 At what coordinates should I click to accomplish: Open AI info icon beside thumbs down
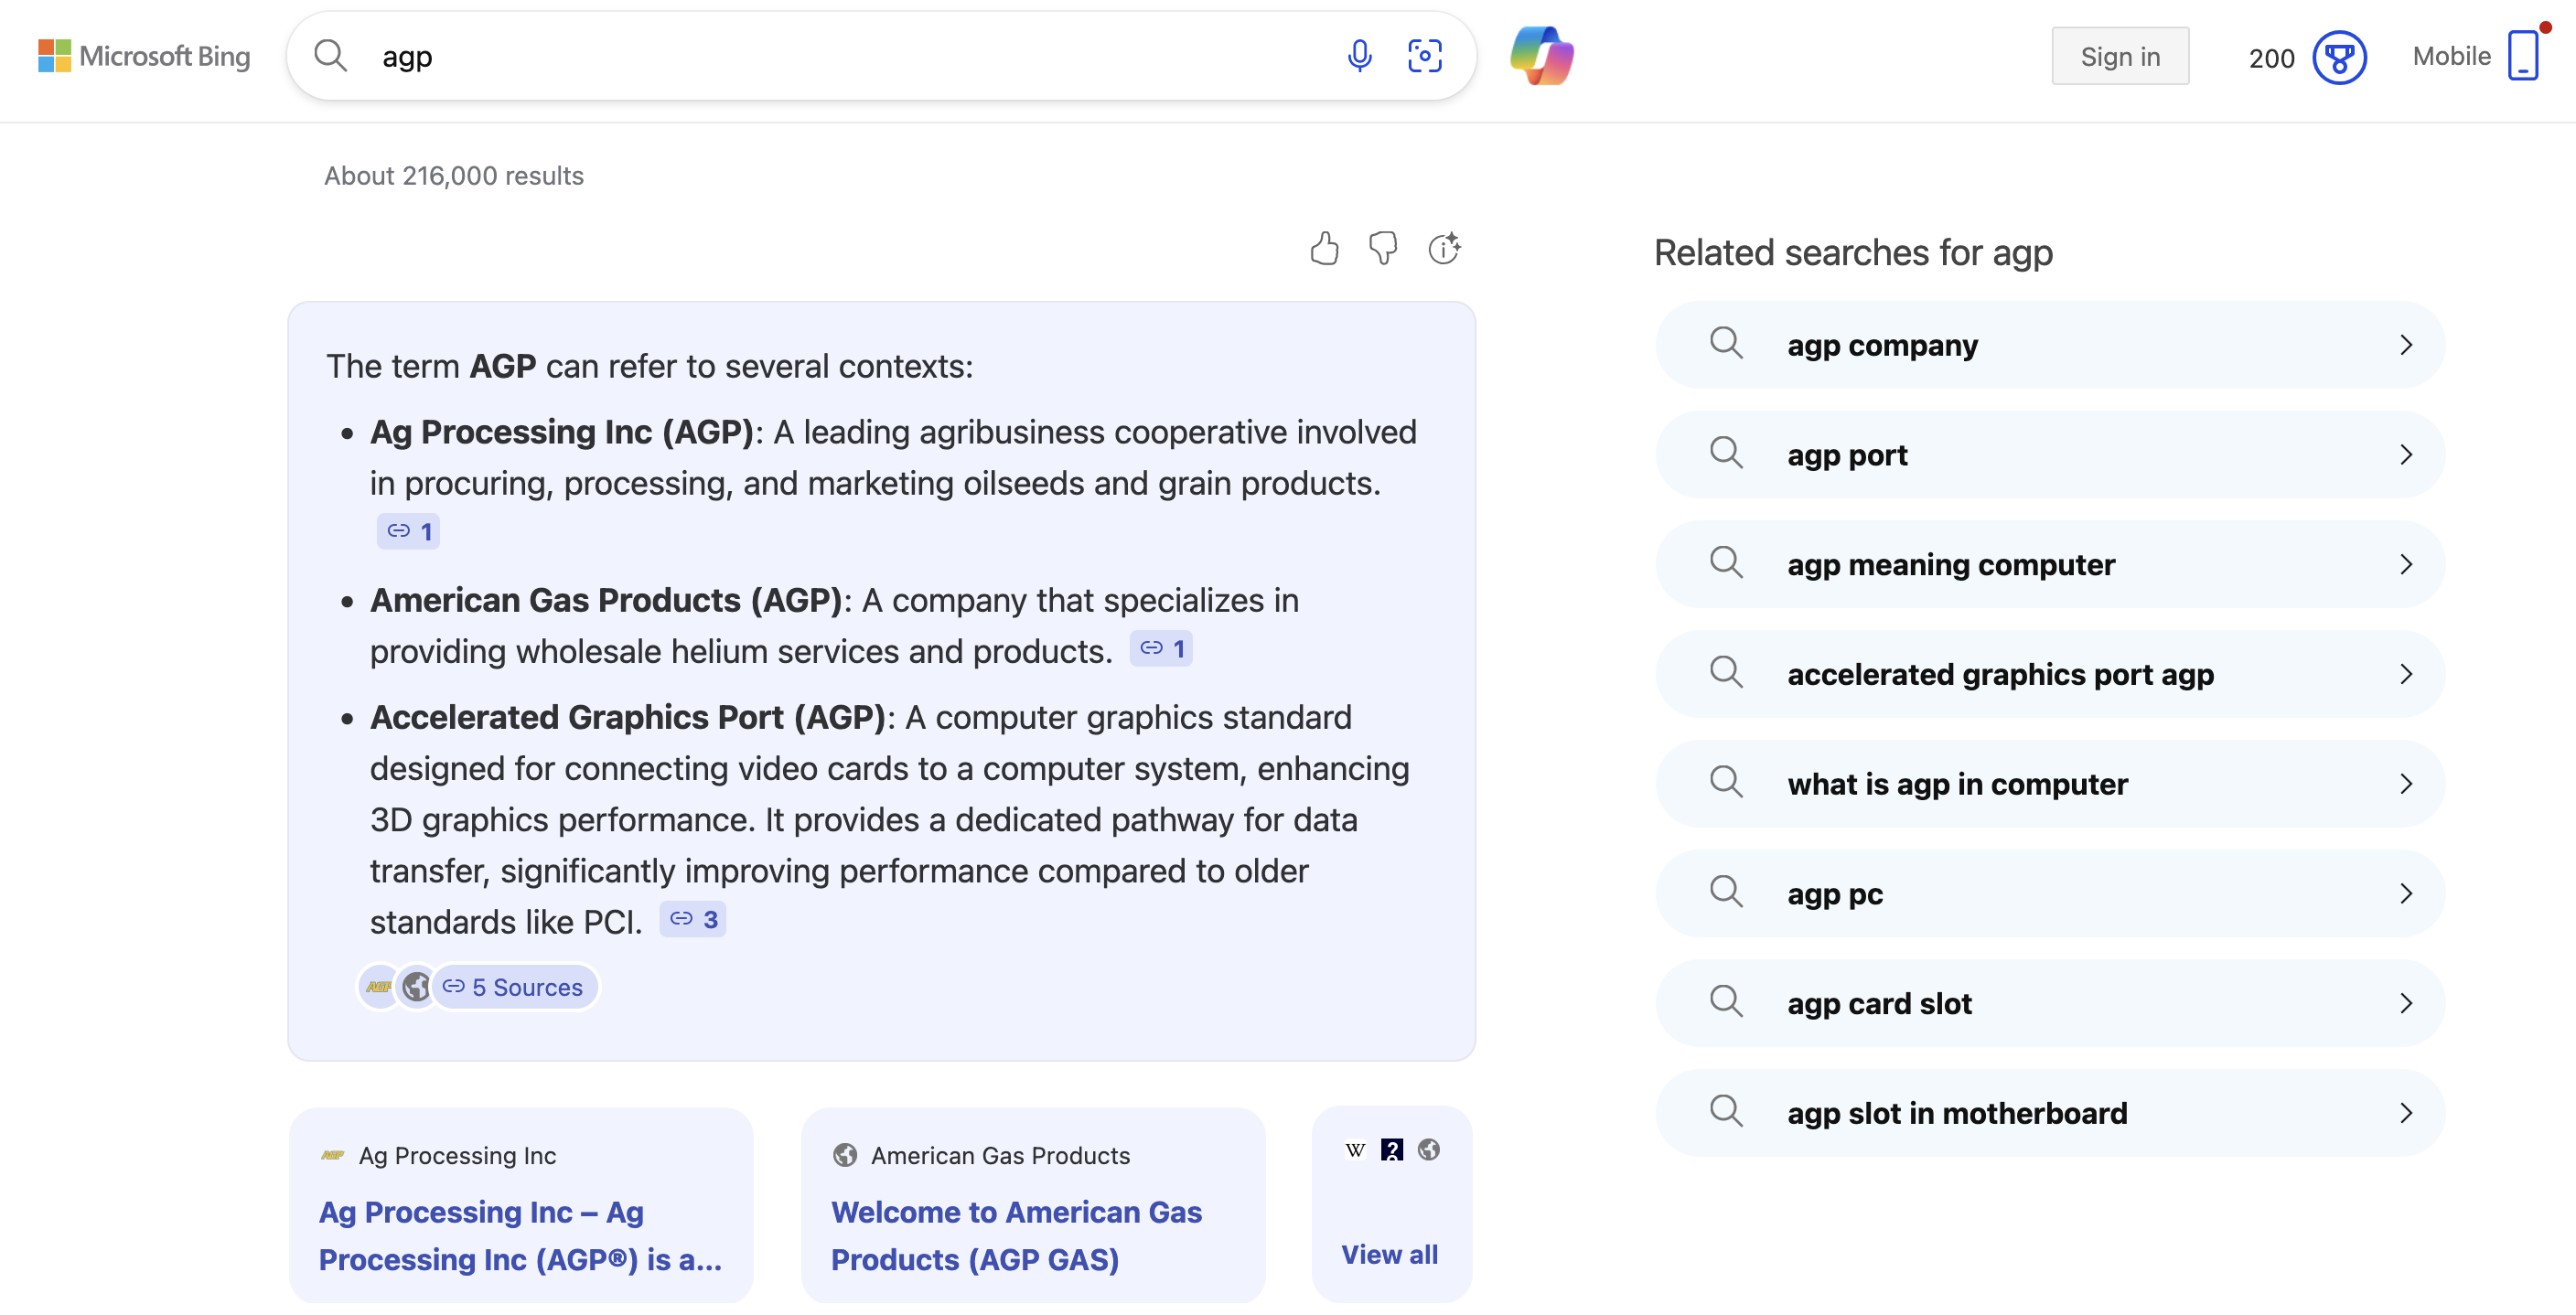coord(1444,248)
